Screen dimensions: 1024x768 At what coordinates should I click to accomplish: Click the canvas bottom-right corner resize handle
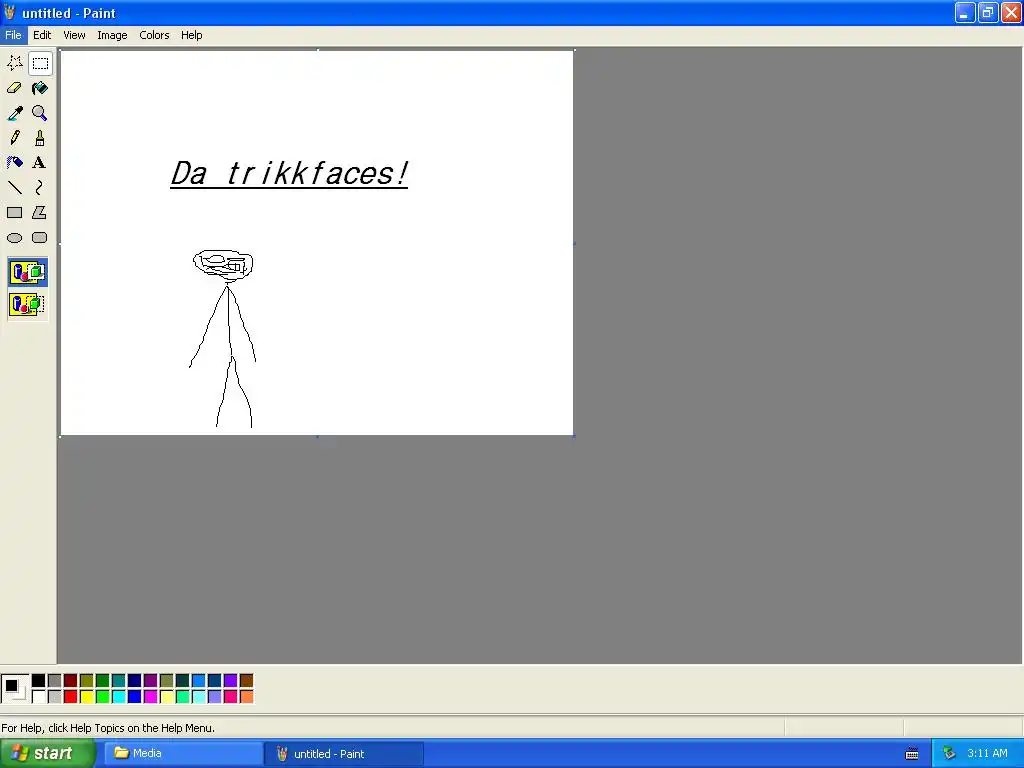click(x=574, y=436)
